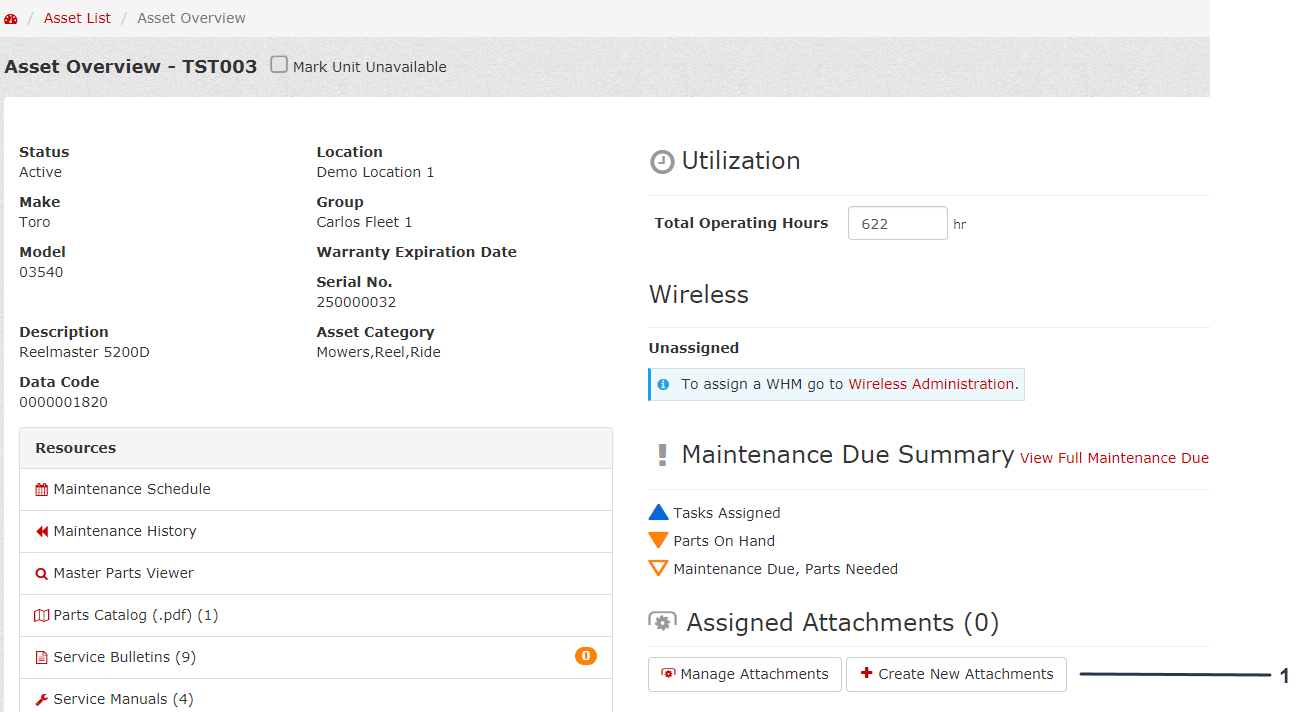This screenshot has height=712, width=1308.
Task: Open Maintenance Schedule resource
Action: point(132,489)
